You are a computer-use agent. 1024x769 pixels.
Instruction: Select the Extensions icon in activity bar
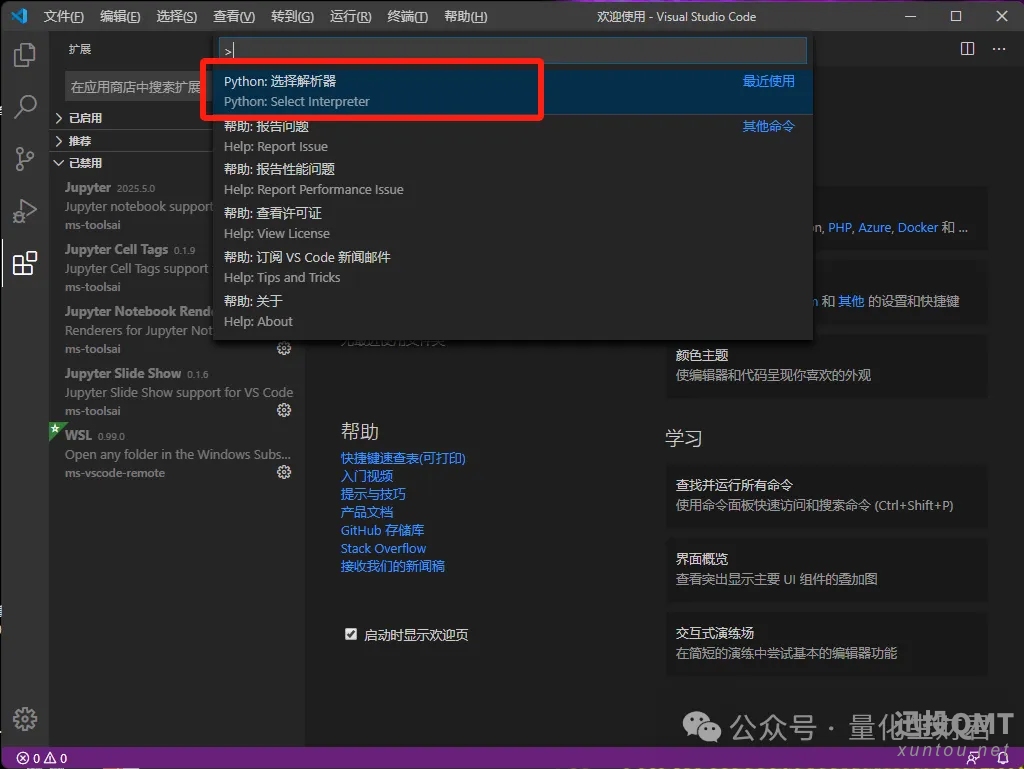tap(25, 263)
